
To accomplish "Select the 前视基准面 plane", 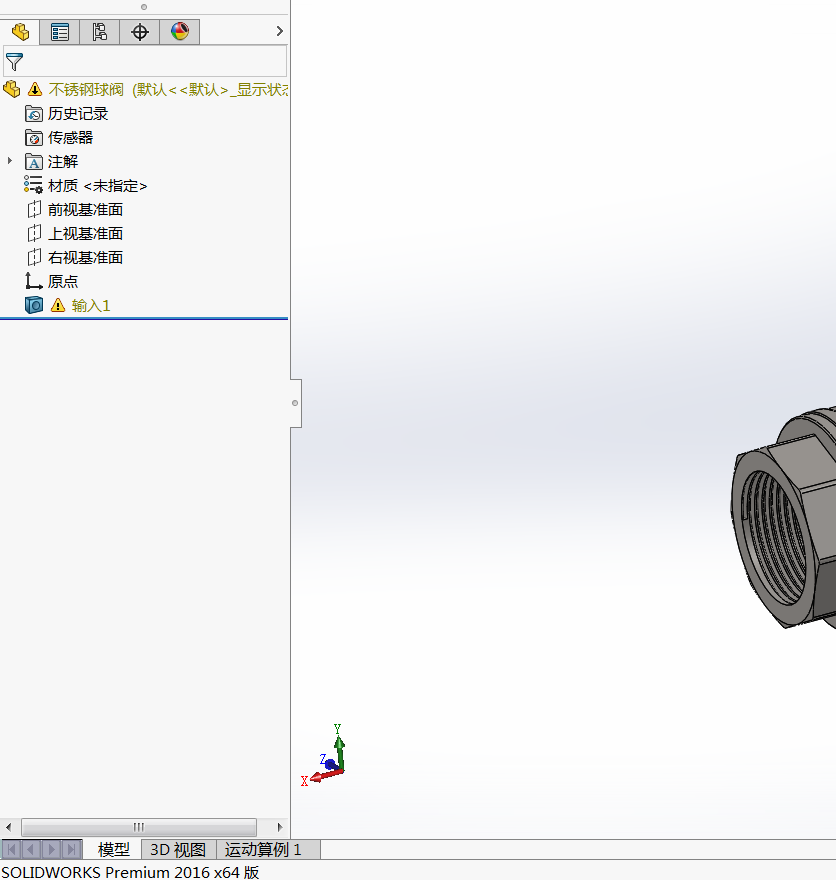I will coord(85,209).
